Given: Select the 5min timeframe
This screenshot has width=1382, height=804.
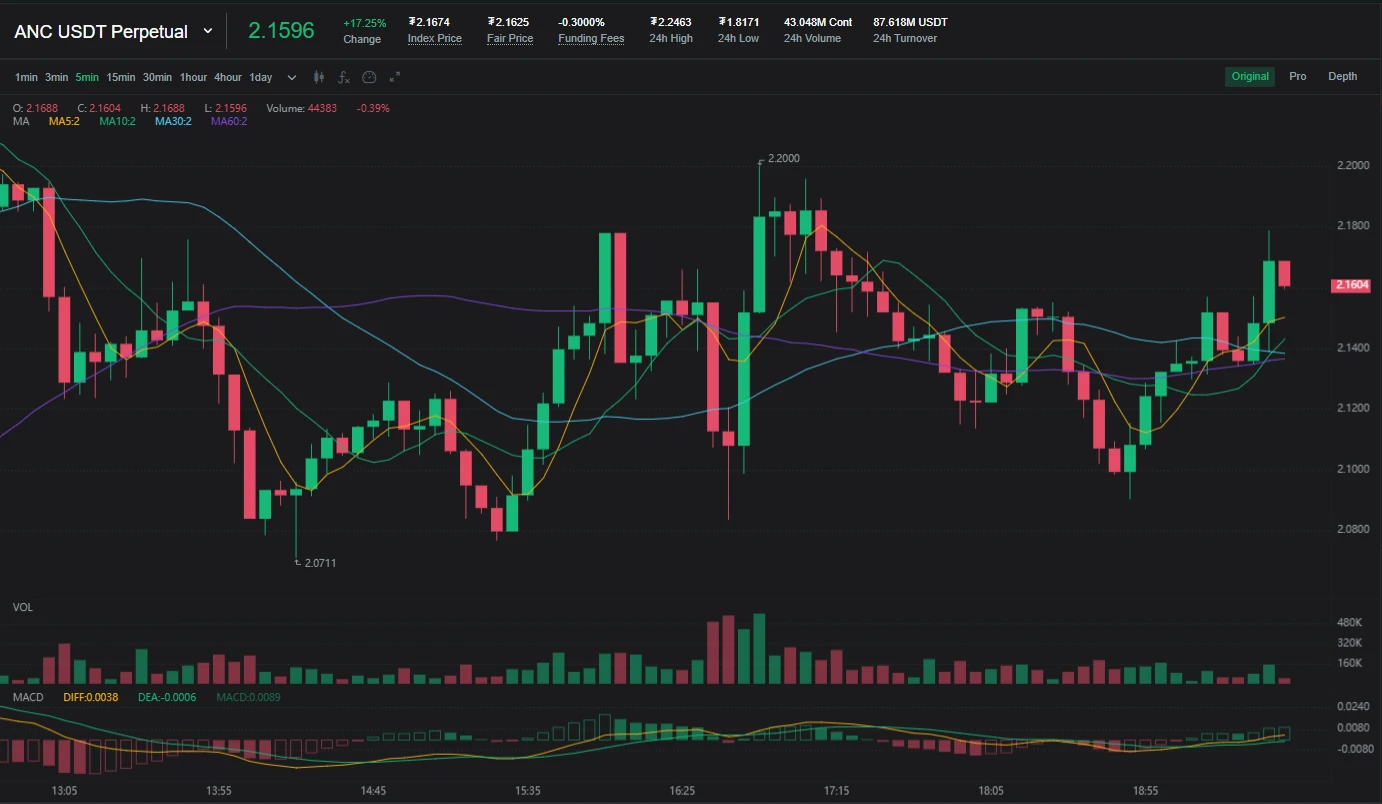Looking at the screenshot, I should tap(87, 77).
